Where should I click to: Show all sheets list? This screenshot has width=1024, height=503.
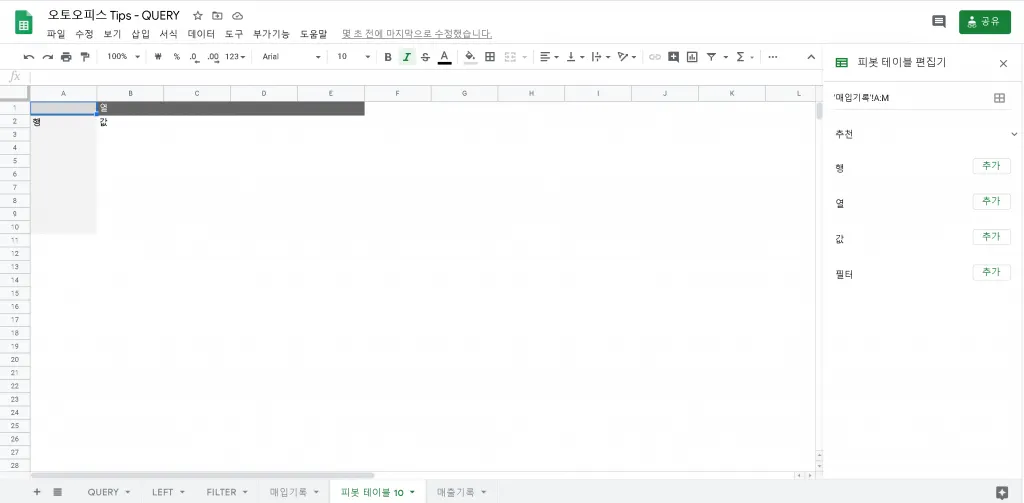[57, 492]
